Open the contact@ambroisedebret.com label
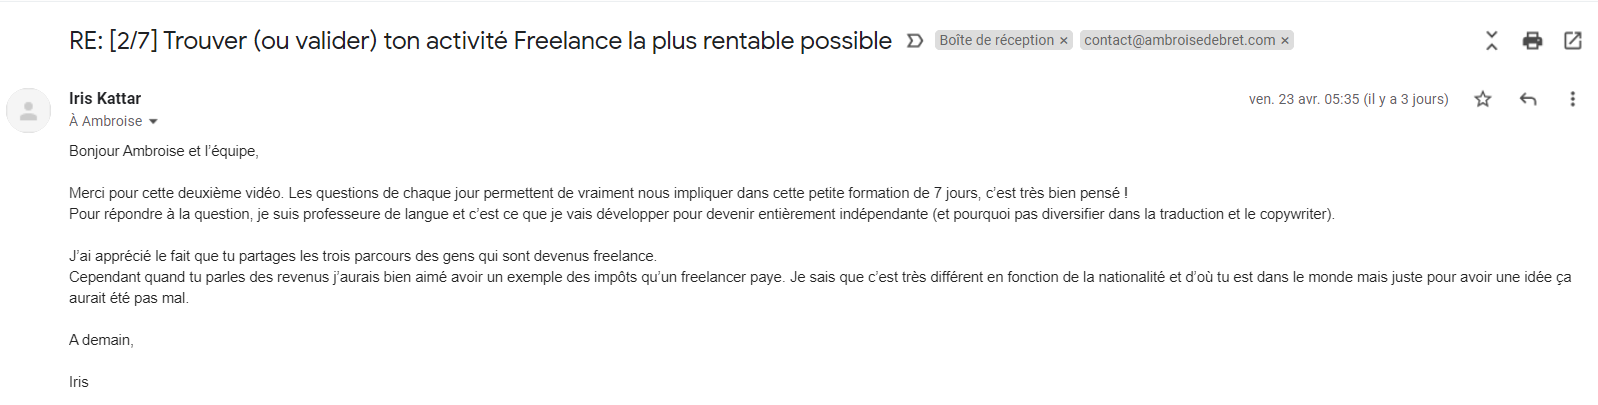 pyautogui.click(x=1179, y=40)
